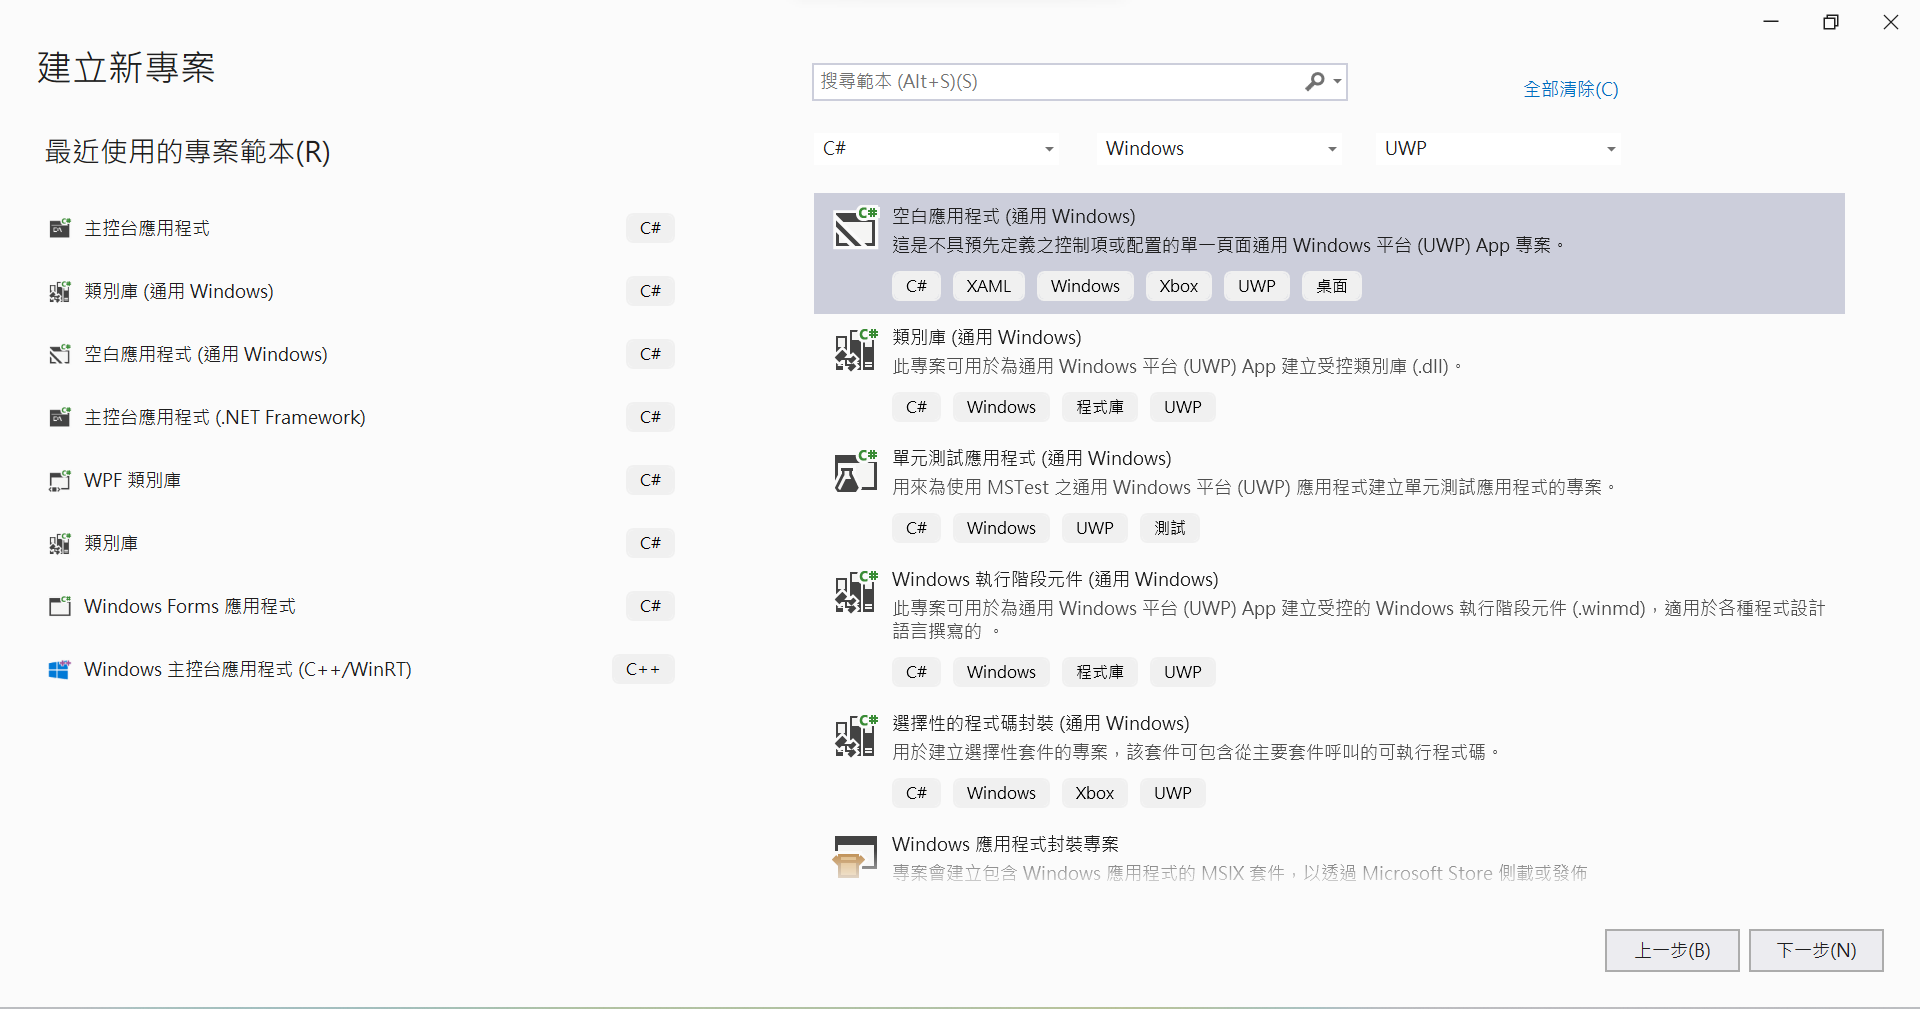Select 主控台應用程式 (.NET Framework) recent template
Image resolution: width=1920 pixels, height=1009 pixels.
pyautogui.click(x=362, y=417)
